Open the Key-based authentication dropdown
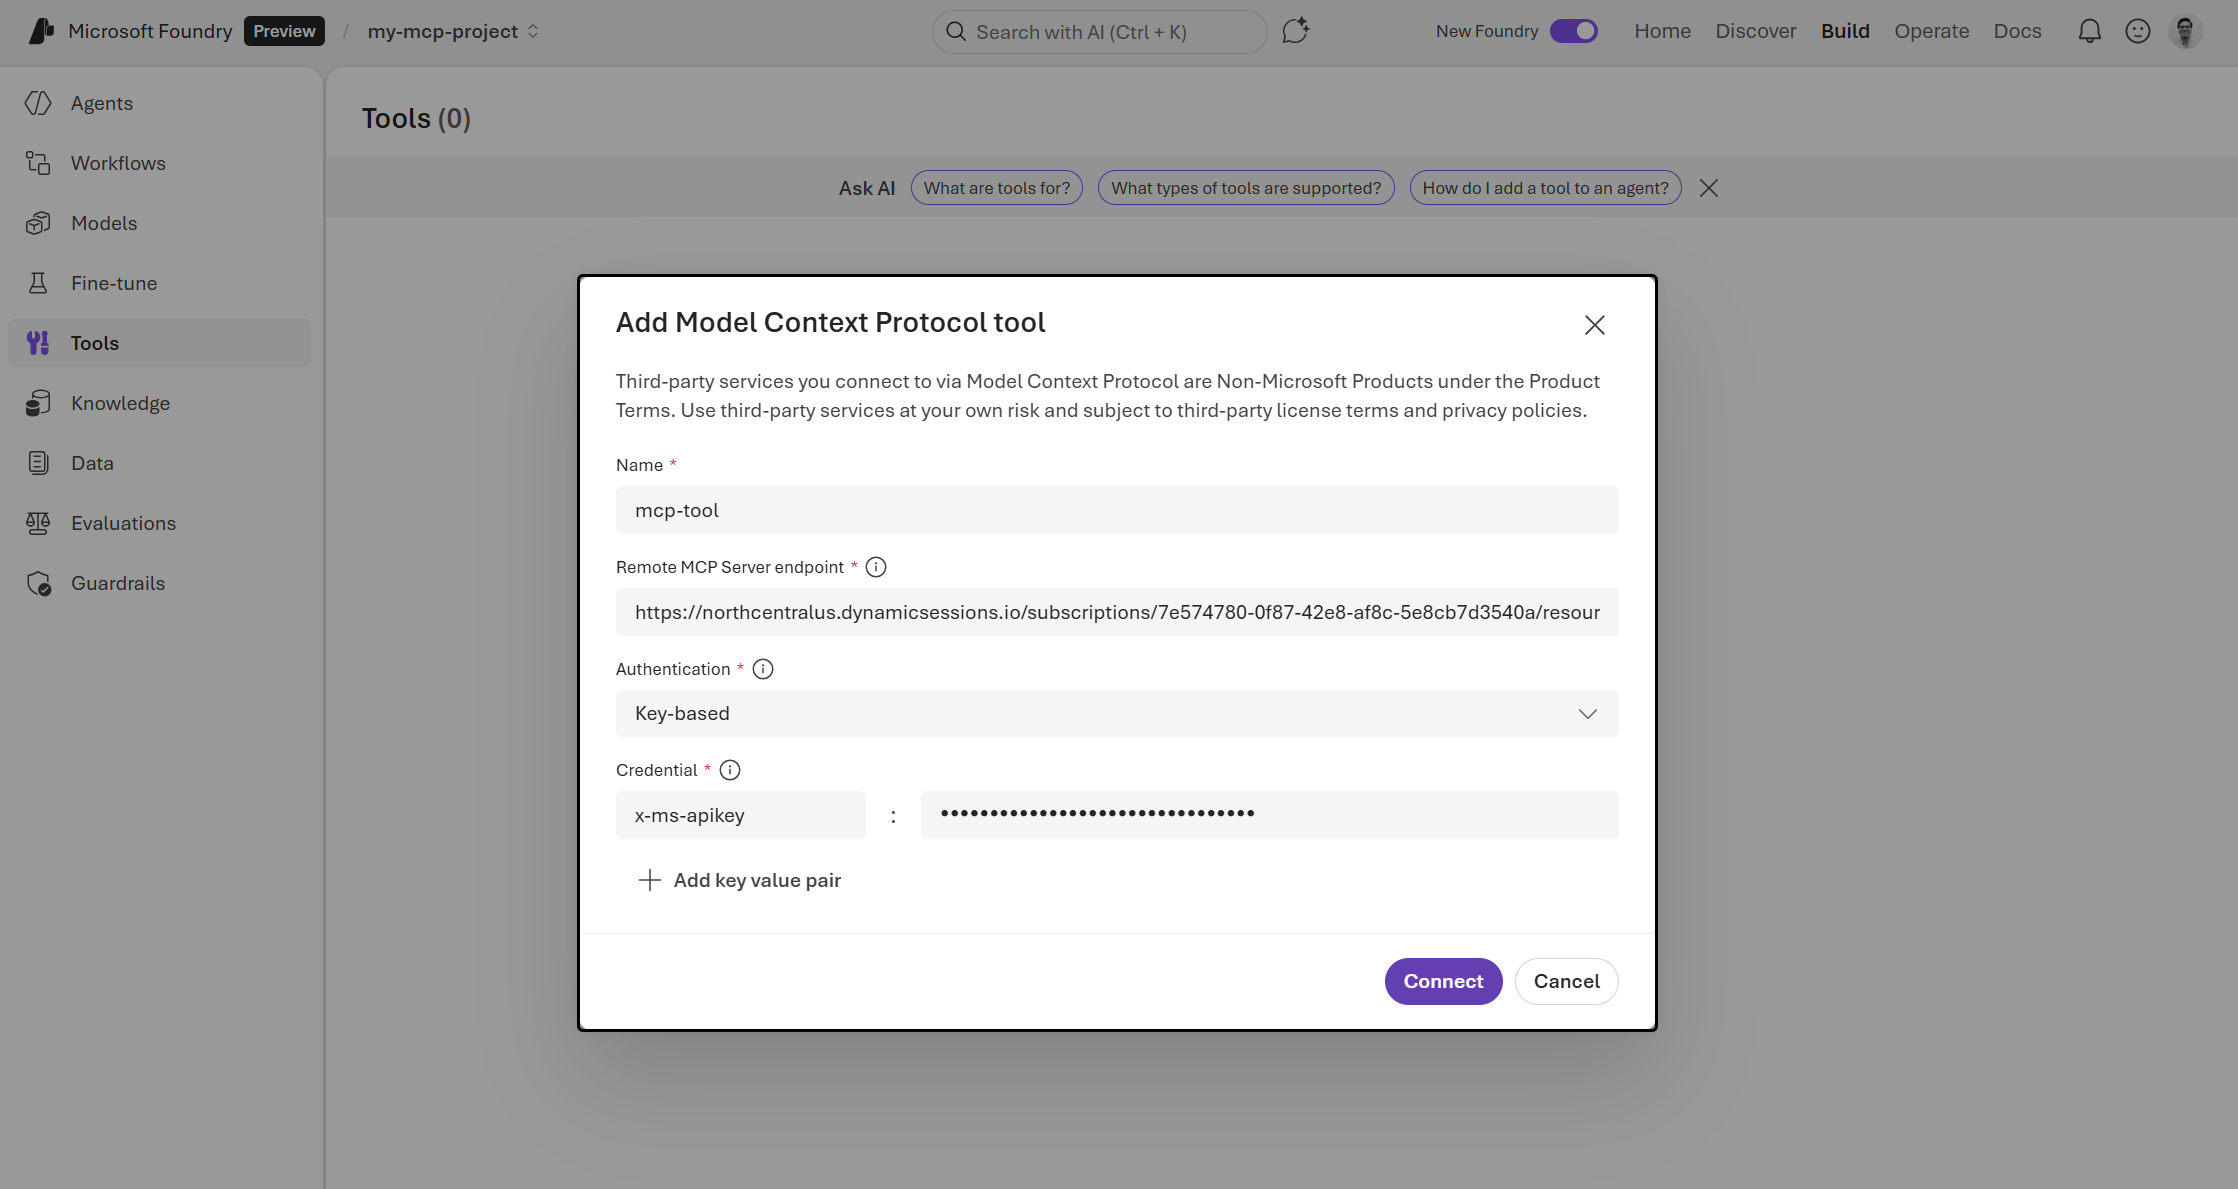This screenshot has width=2238, height=1189. pyautogui.click(x=1588, y=713)
